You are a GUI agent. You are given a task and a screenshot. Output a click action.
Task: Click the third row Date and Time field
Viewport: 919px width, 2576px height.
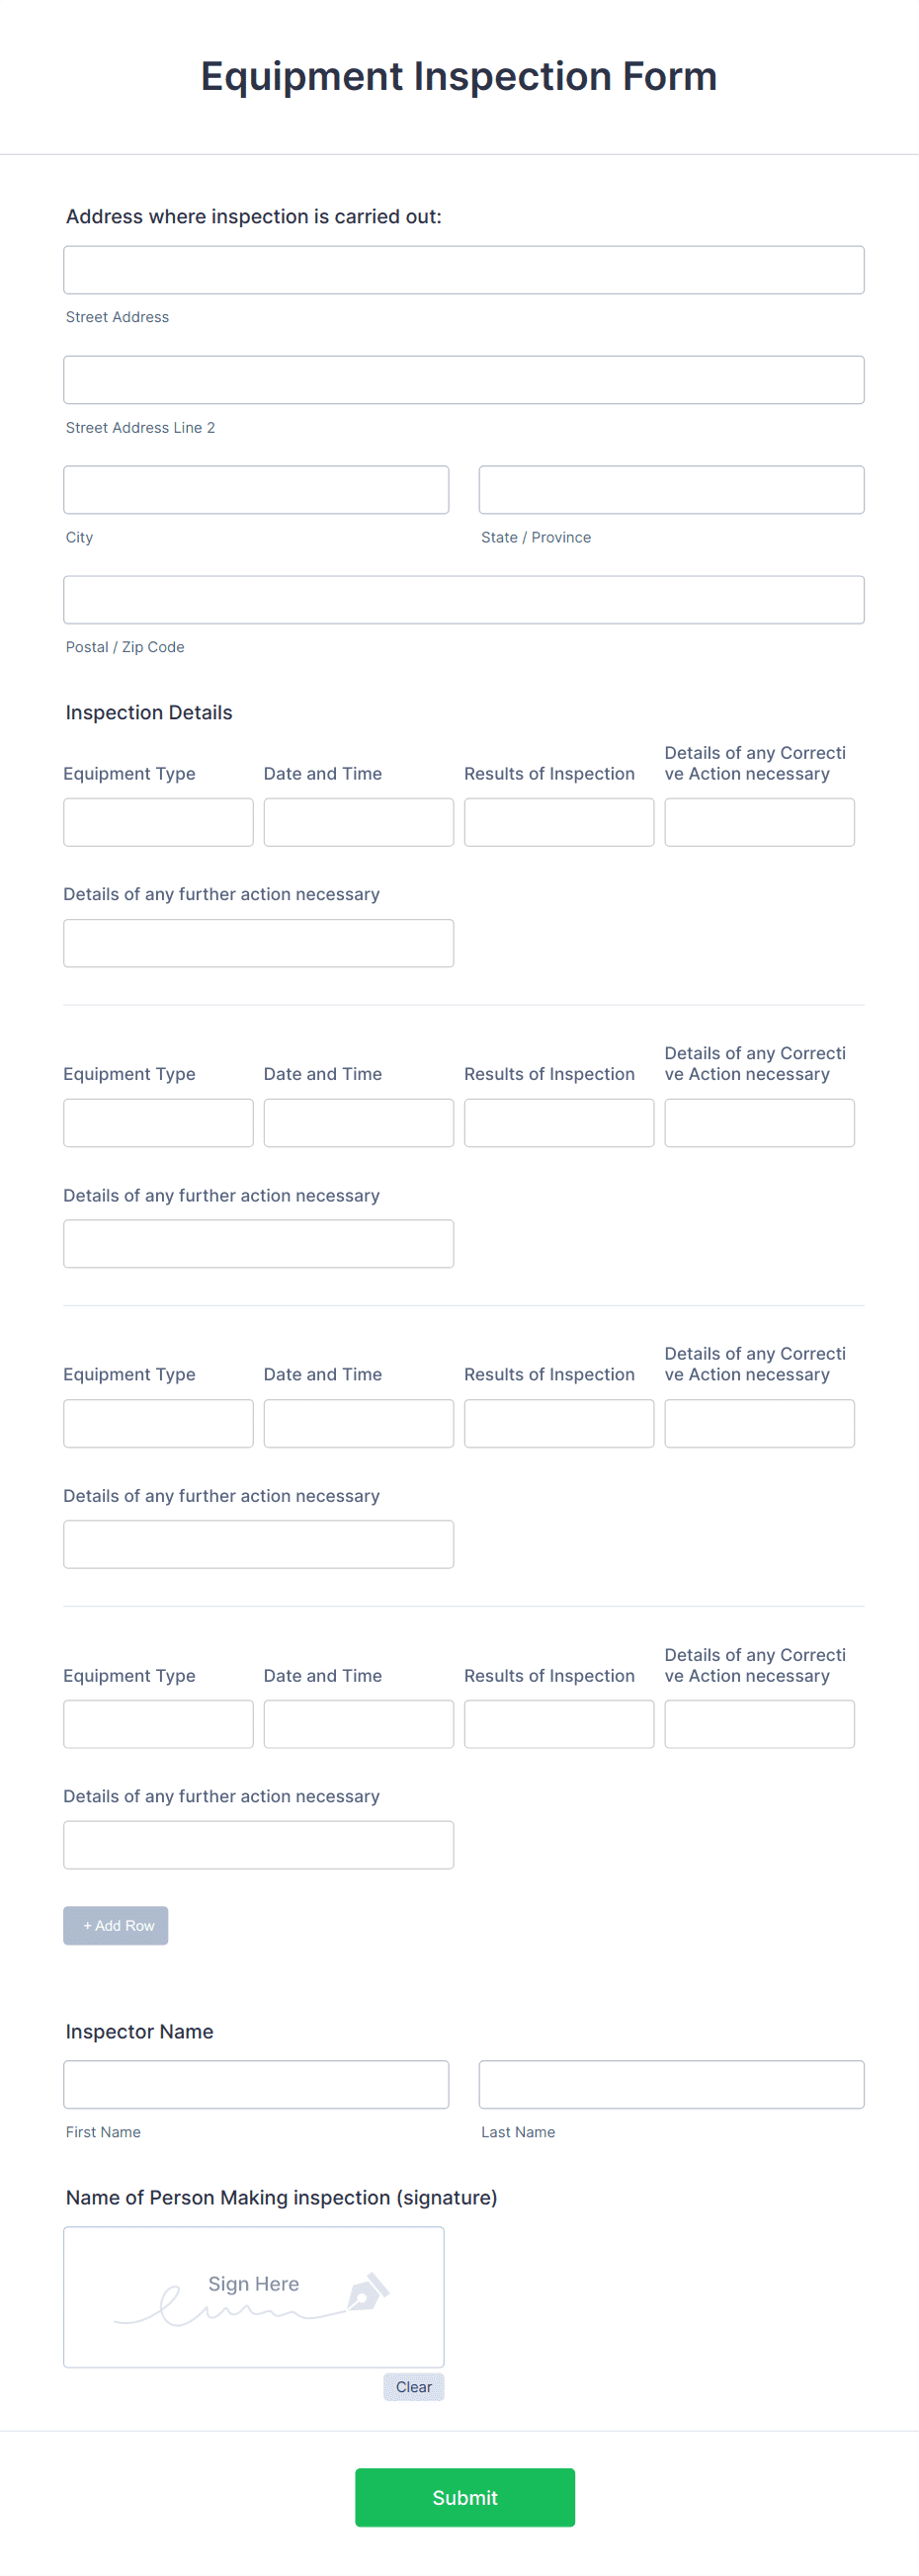(x=358, y=1423)
